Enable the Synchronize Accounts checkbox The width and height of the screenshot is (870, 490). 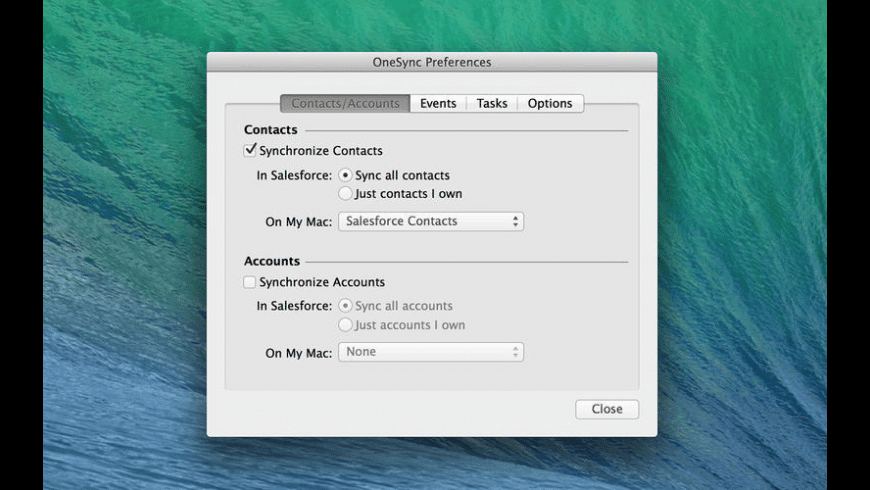pyautogui.click(x=250, y=282)
